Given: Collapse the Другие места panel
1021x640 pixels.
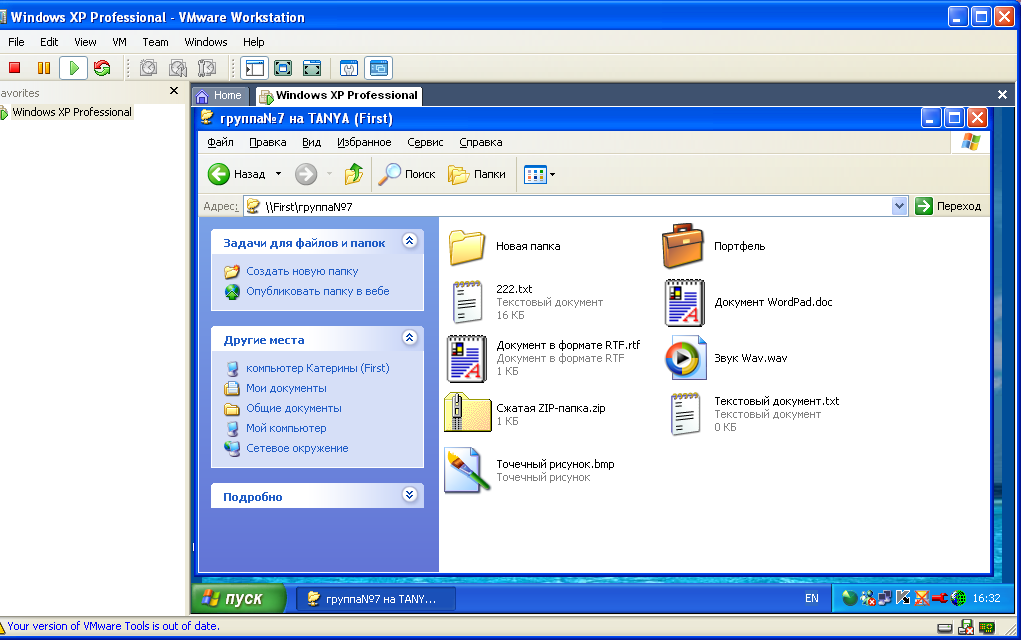Looking at the screenshot, I should pos(410,337).
